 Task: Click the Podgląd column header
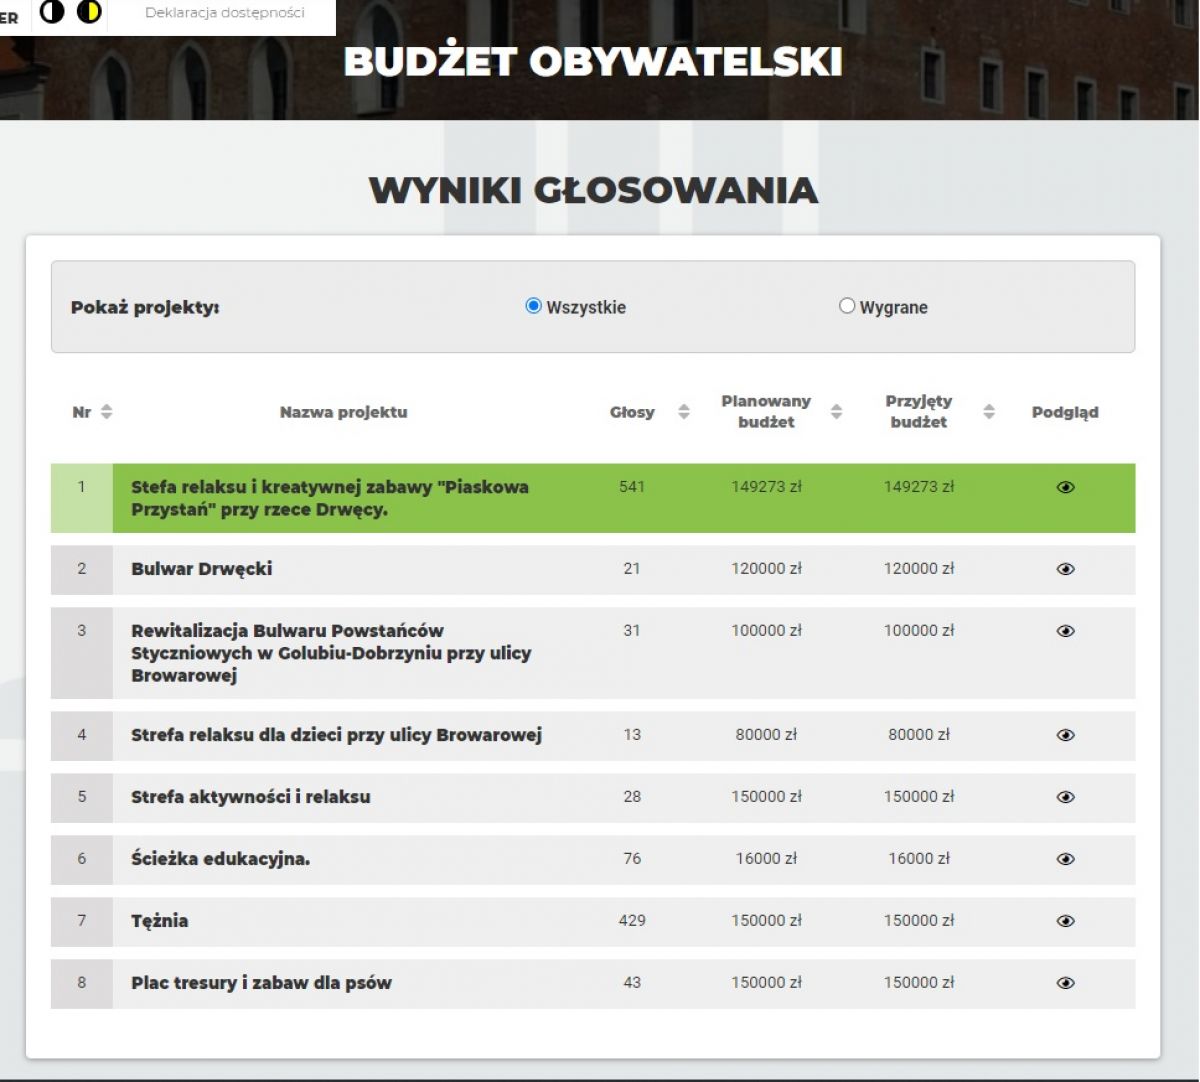pos(1065,412)
